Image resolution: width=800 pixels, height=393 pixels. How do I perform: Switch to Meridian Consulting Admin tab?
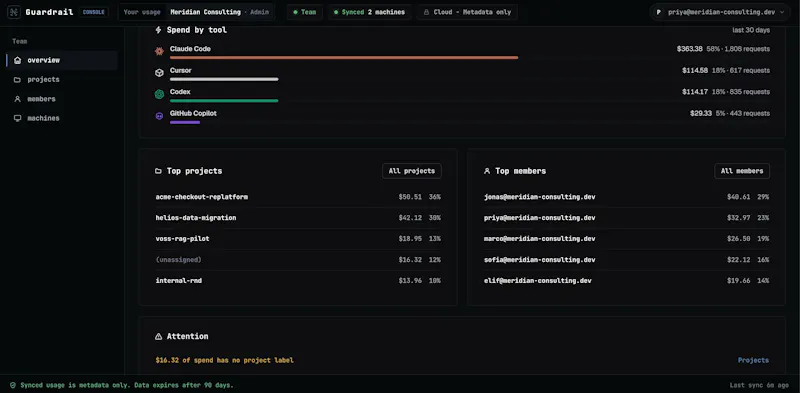219,12
